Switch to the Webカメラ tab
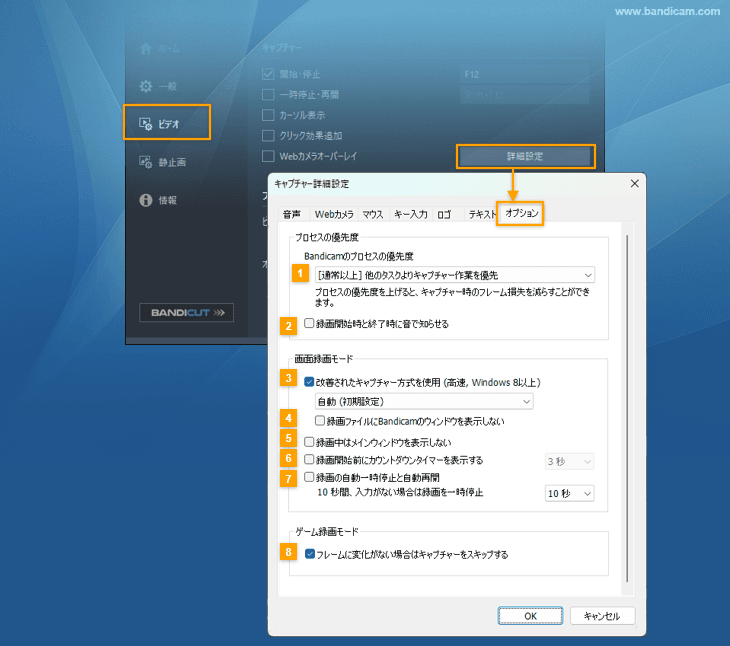 coord(334,214)
